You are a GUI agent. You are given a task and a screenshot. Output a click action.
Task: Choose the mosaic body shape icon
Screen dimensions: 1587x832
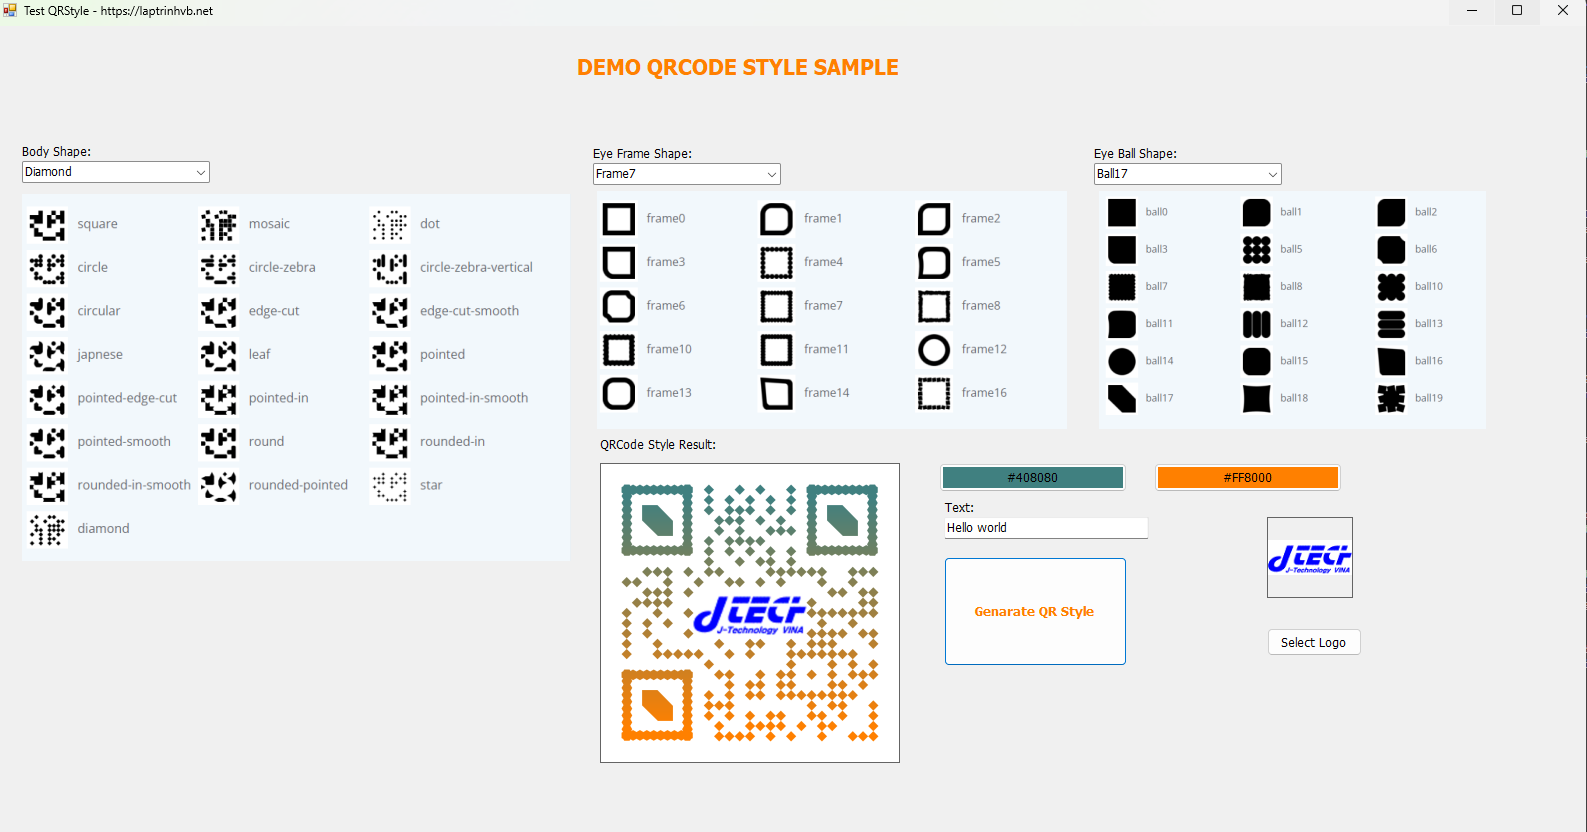(218, 225)
